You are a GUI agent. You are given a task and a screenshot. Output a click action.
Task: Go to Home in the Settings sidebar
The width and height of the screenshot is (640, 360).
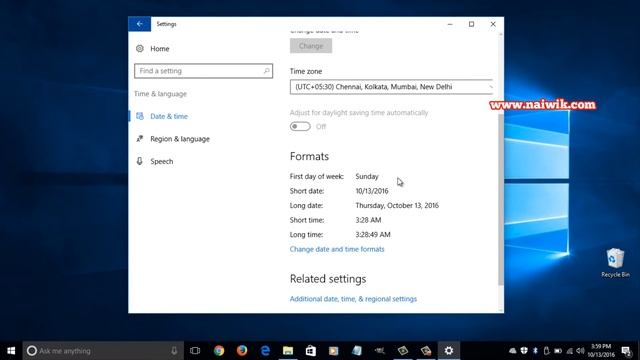160,49
